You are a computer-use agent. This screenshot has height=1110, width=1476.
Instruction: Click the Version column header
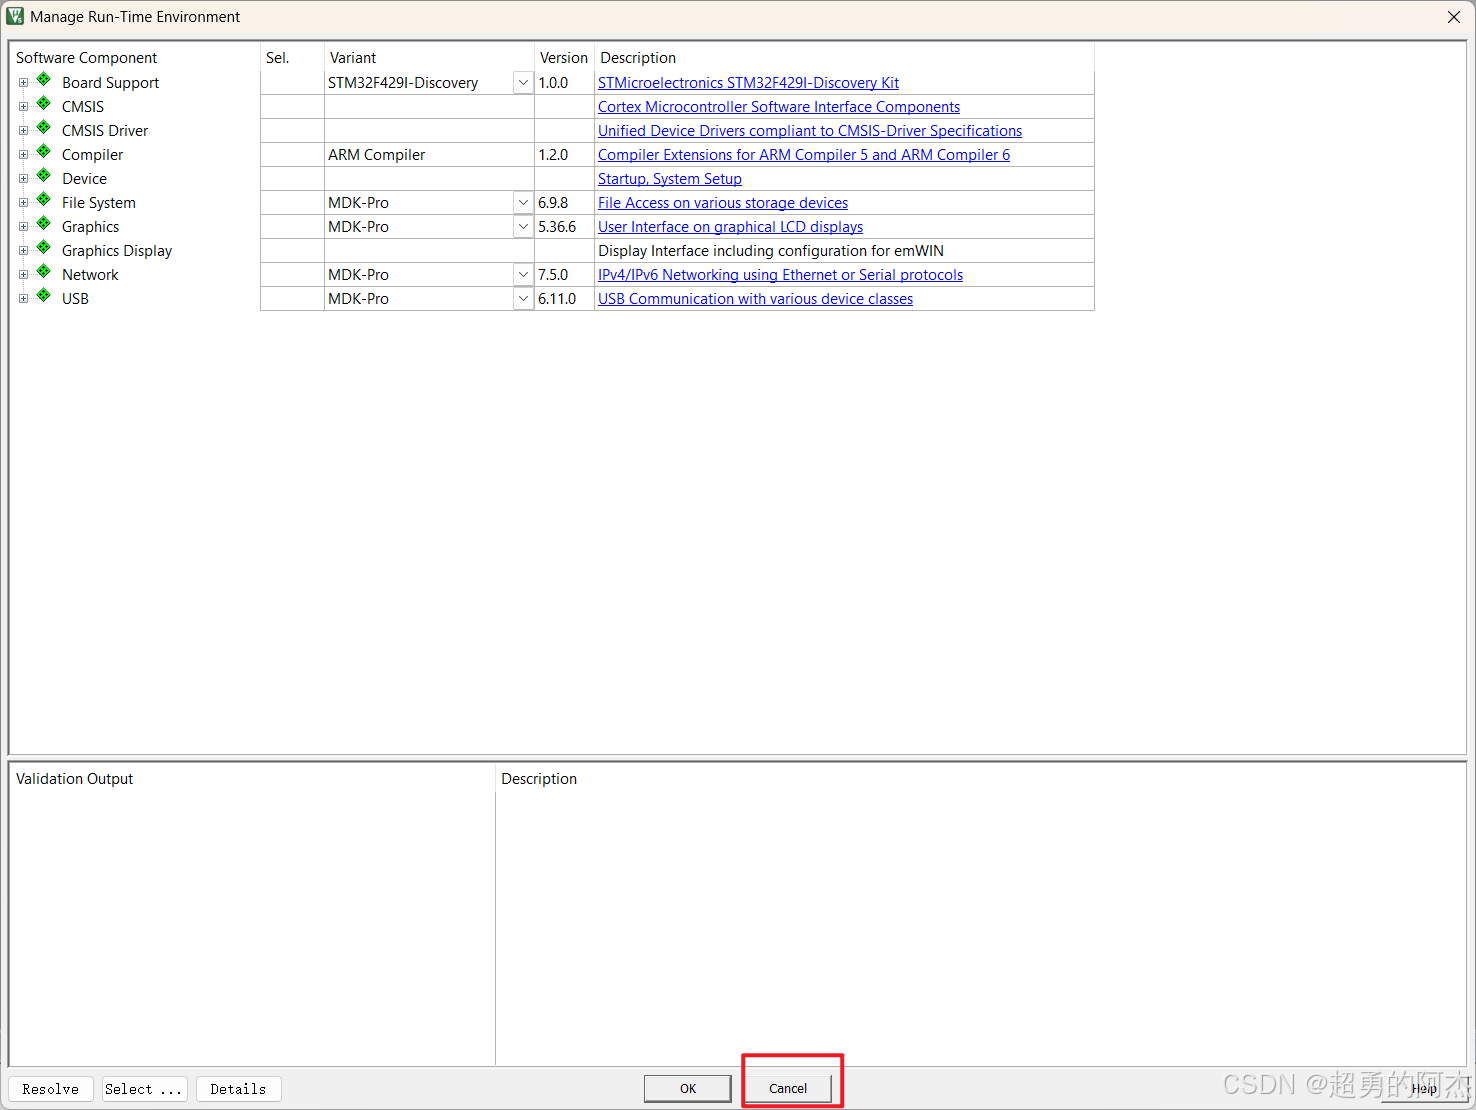point(564,58)
